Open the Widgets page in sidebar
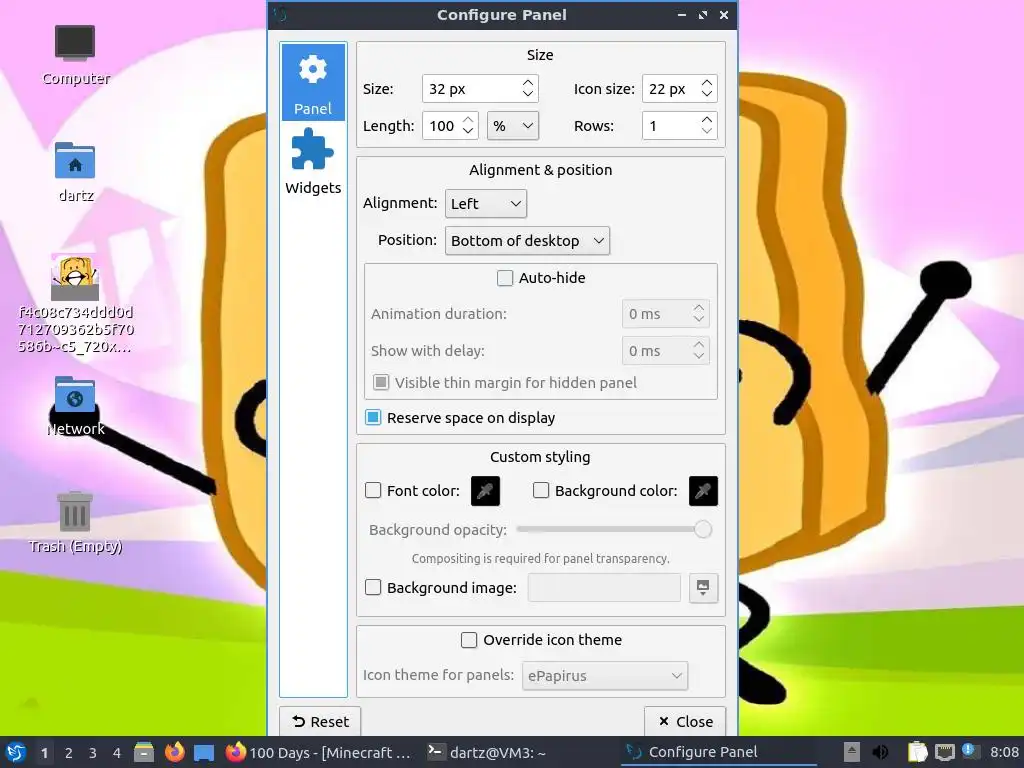 [313, 161]
